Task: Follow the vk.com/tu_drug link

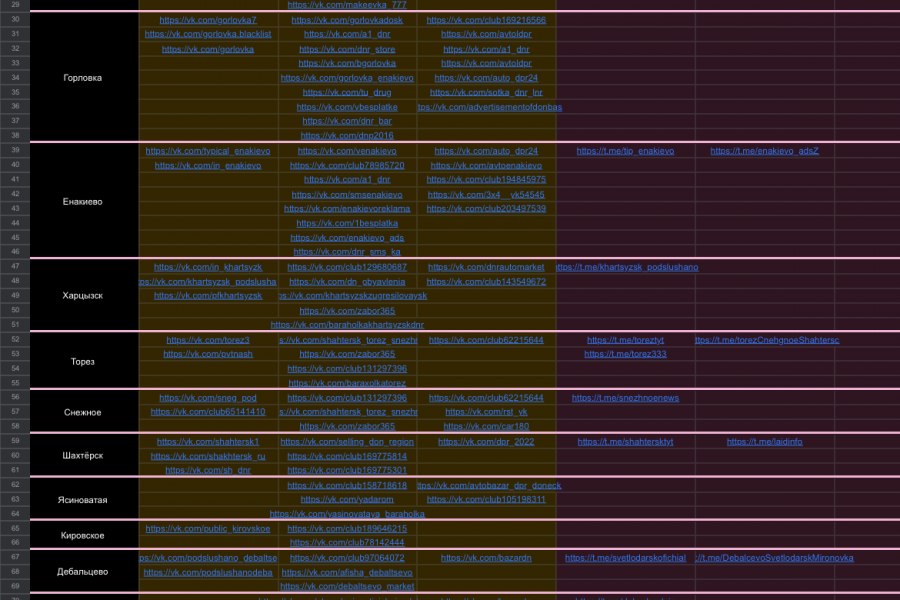Action: click(x=347, y=92)
